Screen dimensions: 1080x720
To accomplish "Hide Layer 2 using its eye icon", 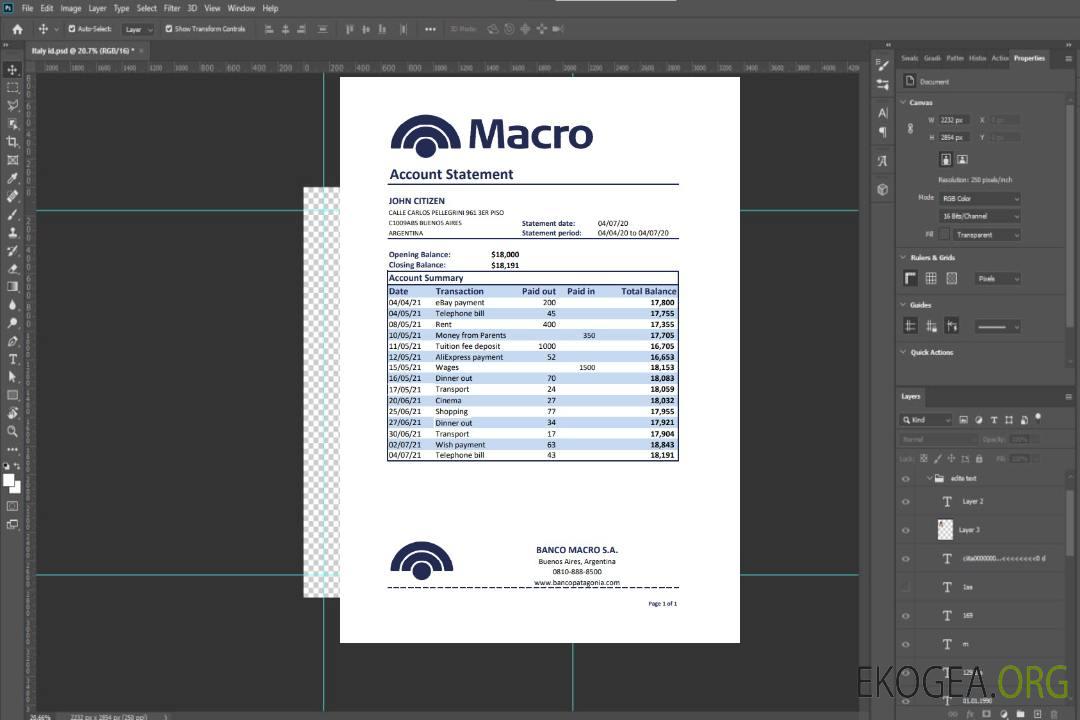I will [906, 502].
